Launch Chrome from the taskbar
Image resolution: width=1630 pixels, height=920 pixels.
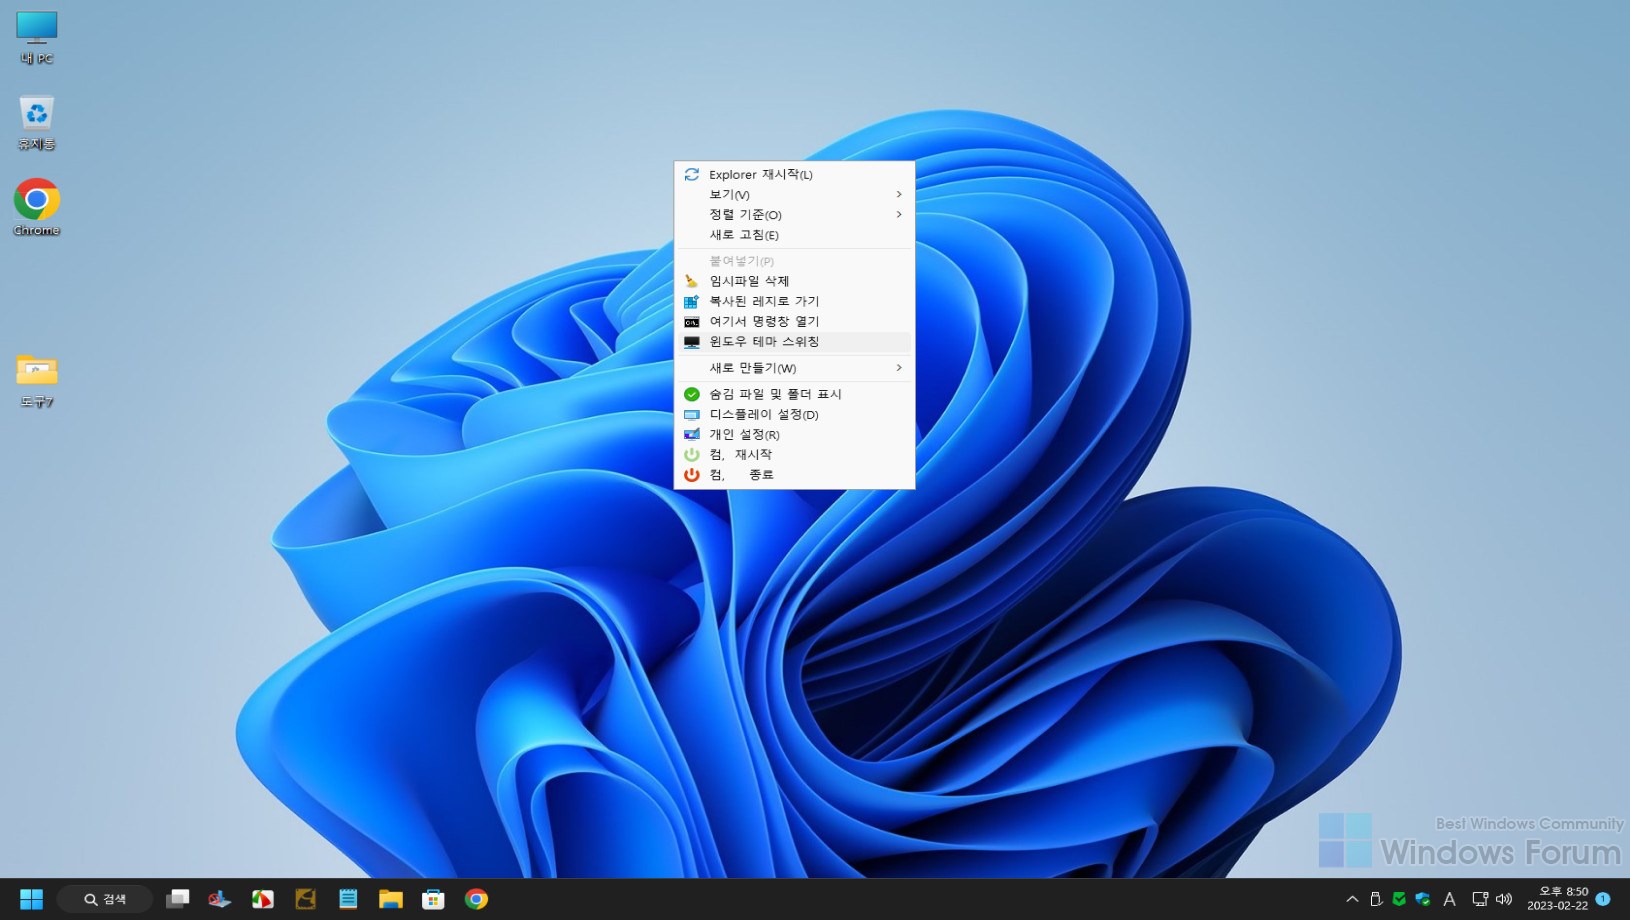tap(477, 899)
